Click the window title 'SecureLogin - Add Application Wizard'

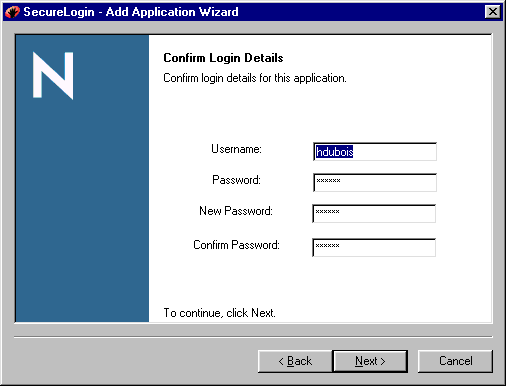[x=131, y=12]
